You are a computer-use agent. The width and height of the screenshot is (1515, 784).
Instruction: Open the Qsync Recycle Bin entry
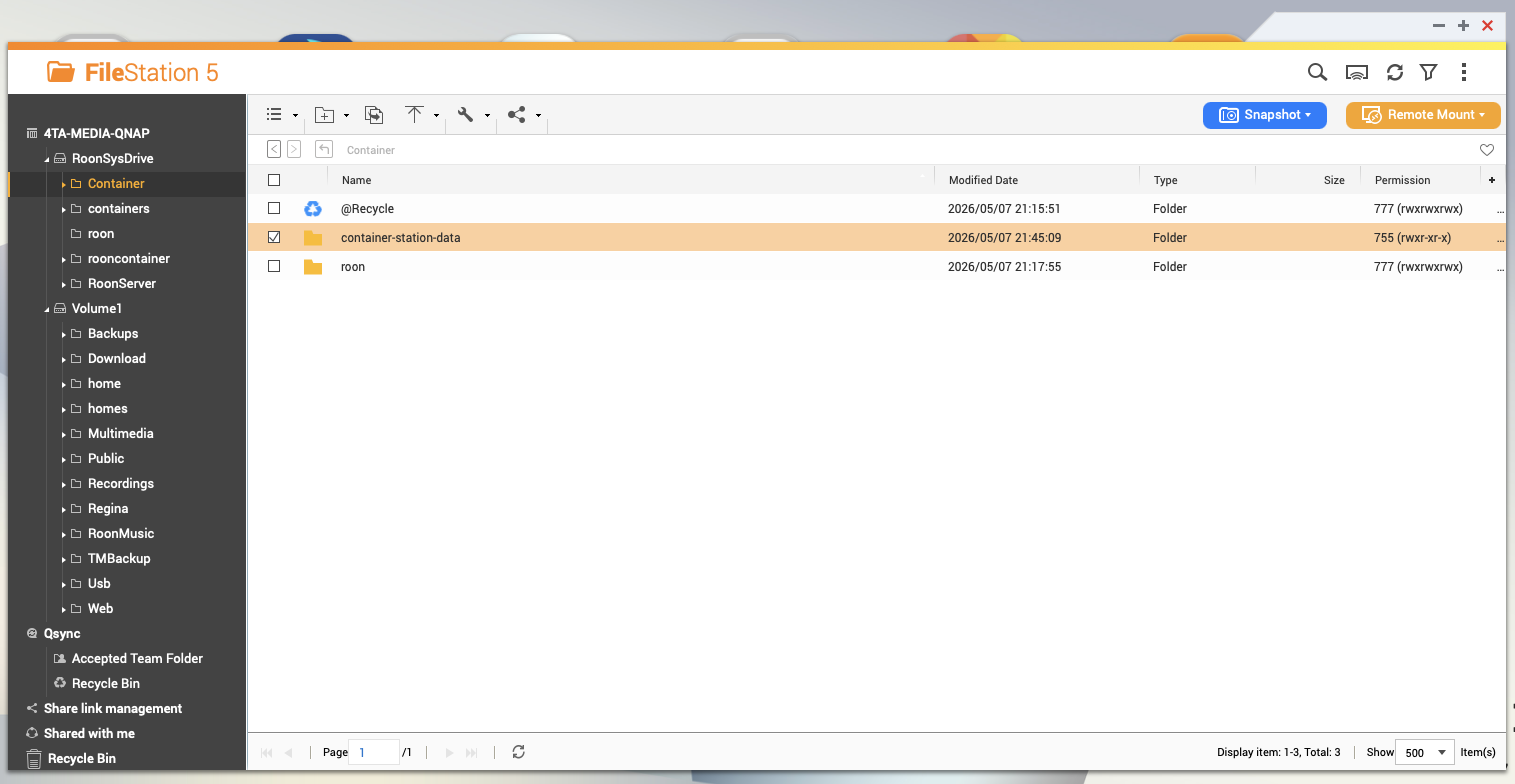click(x=105, y=683)
